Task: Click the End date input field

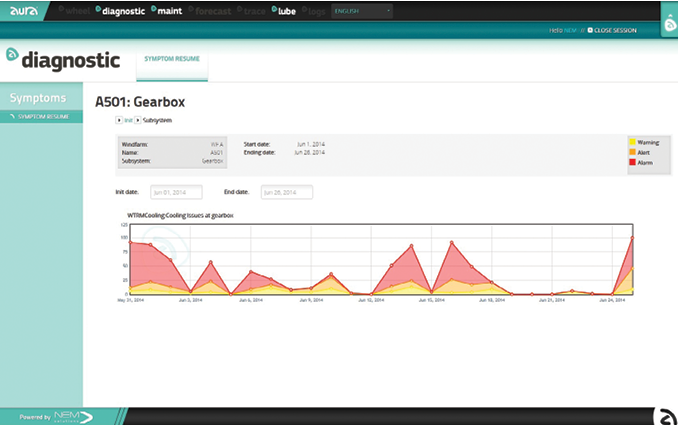Action: pyautogui.click(x=287, y=192)
